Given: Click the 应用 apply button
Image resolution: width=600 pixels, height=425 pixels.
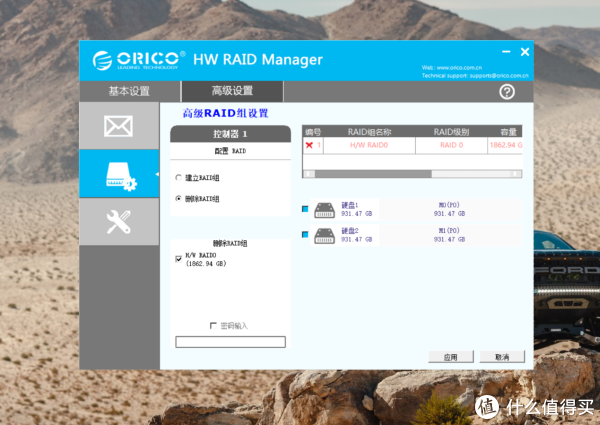Looking at the screenshot, I should 450,356.
